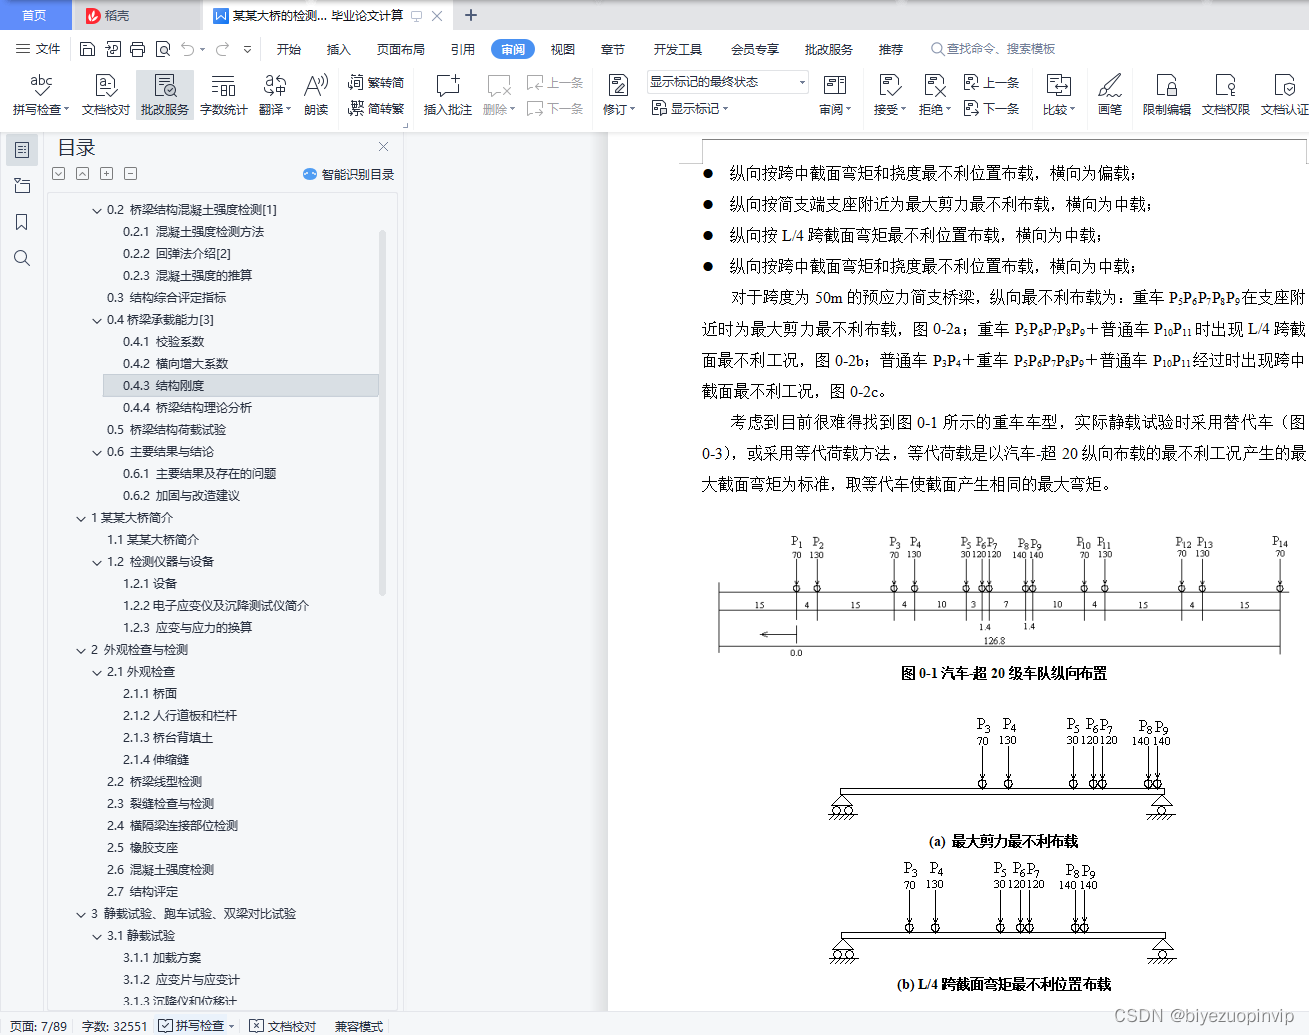Open the outline panel icon in sidebar
The width and height of the screenshot is (1309, 1035).
point(22,150)
